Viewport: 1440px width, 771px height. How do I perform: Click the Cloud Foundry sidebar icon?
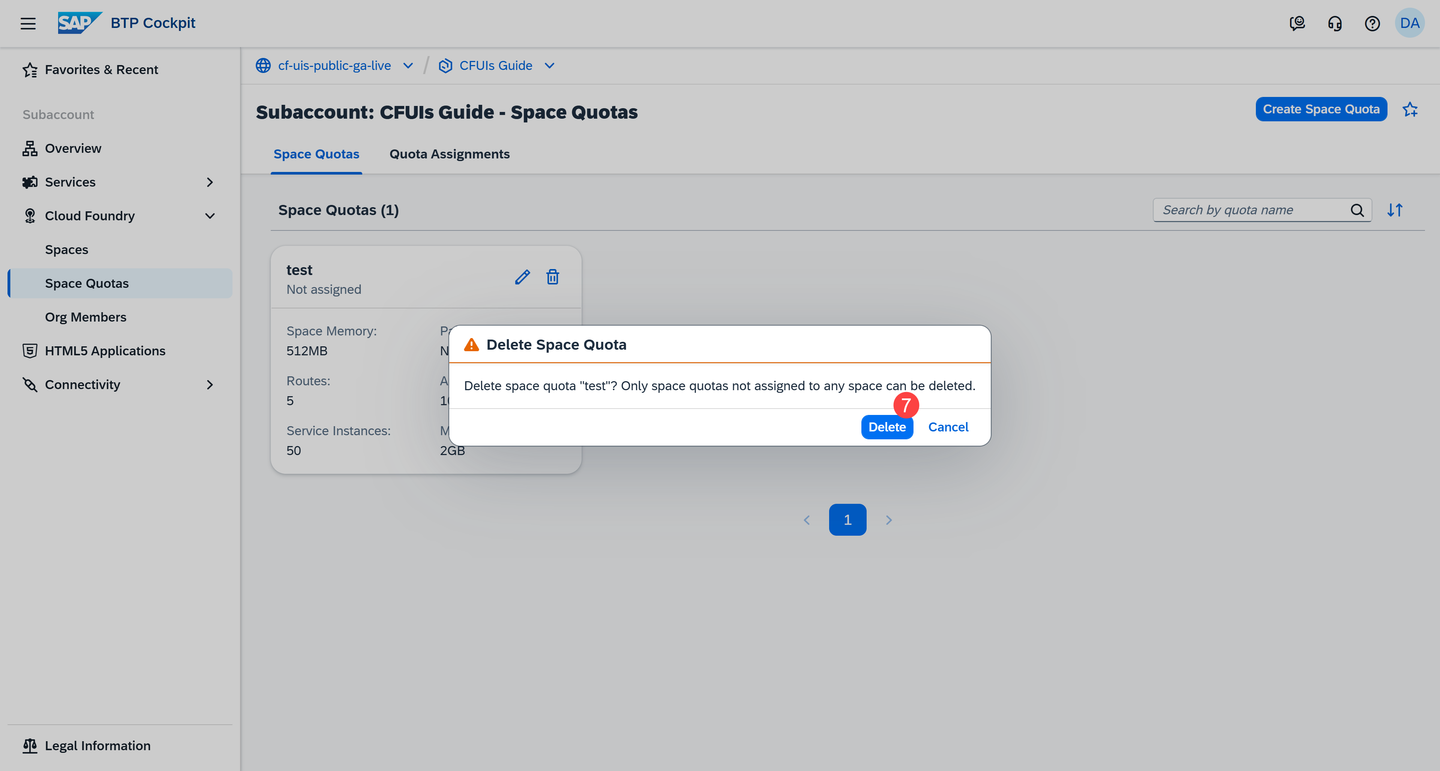[30, 216]
